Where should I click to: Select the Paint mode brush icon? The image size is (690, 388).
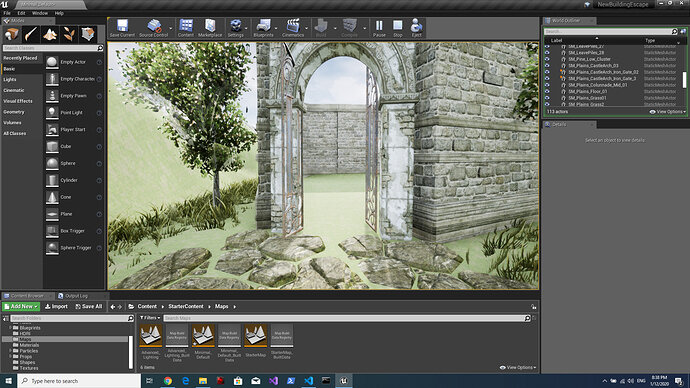point(31,34)
